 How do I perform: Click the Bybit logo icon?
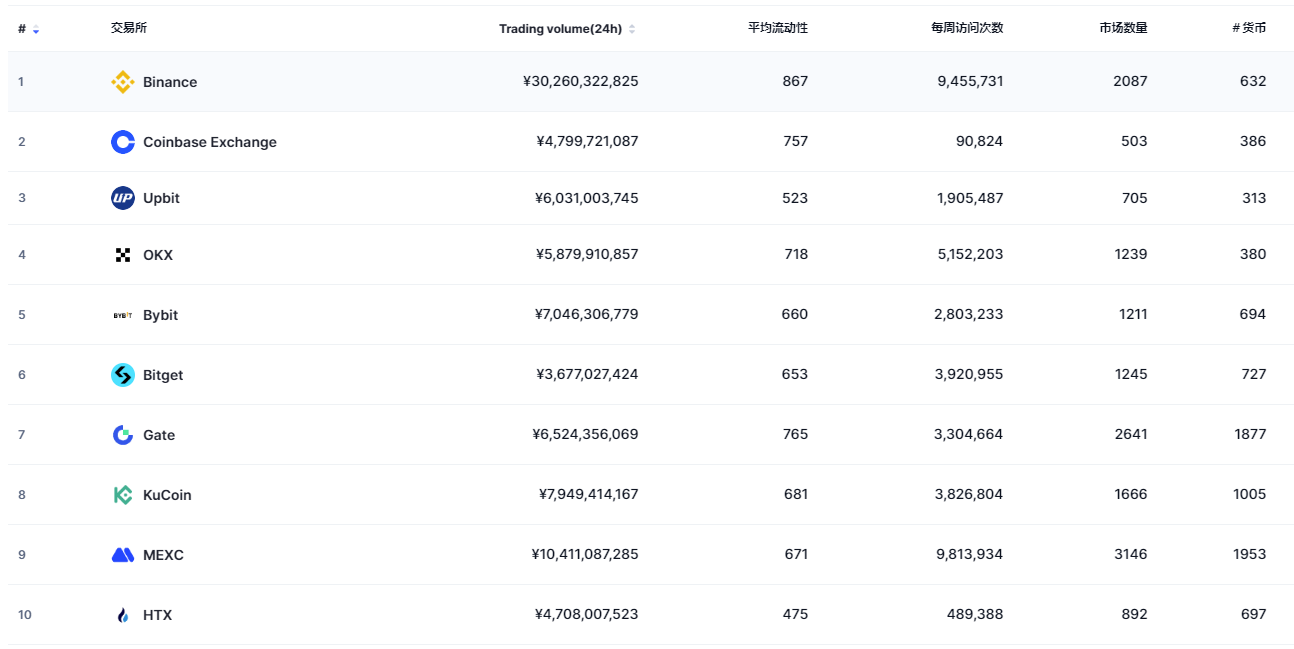[x=123, y=315]
